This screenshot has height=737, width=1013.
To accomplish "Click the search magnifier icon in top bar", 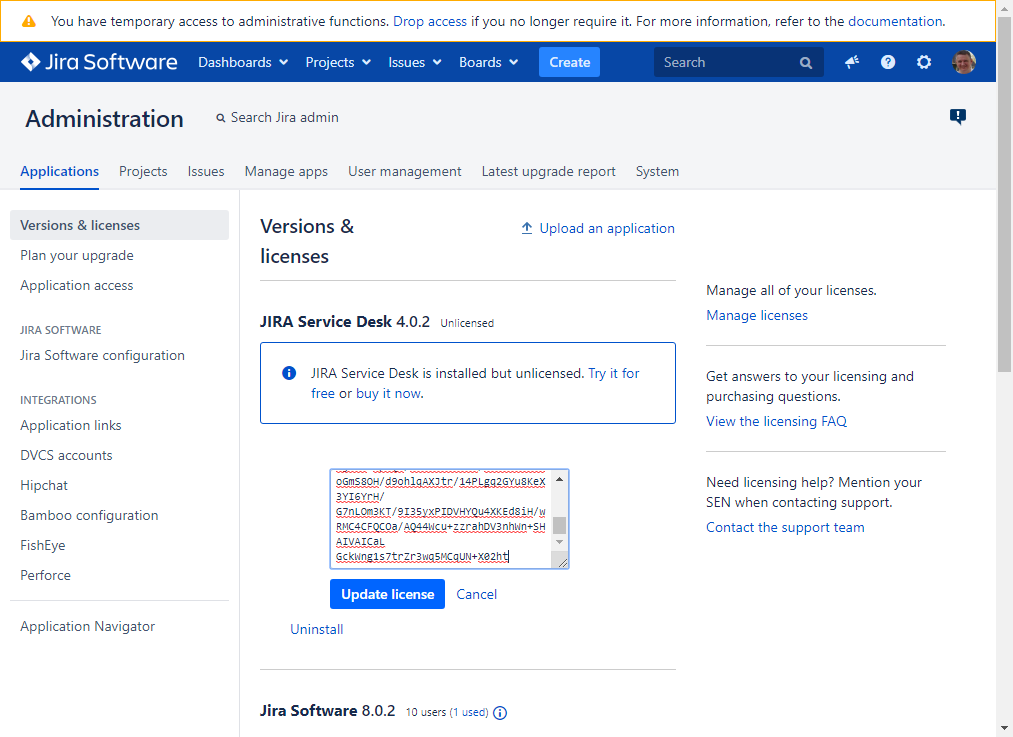I will [x=806, y=63].
